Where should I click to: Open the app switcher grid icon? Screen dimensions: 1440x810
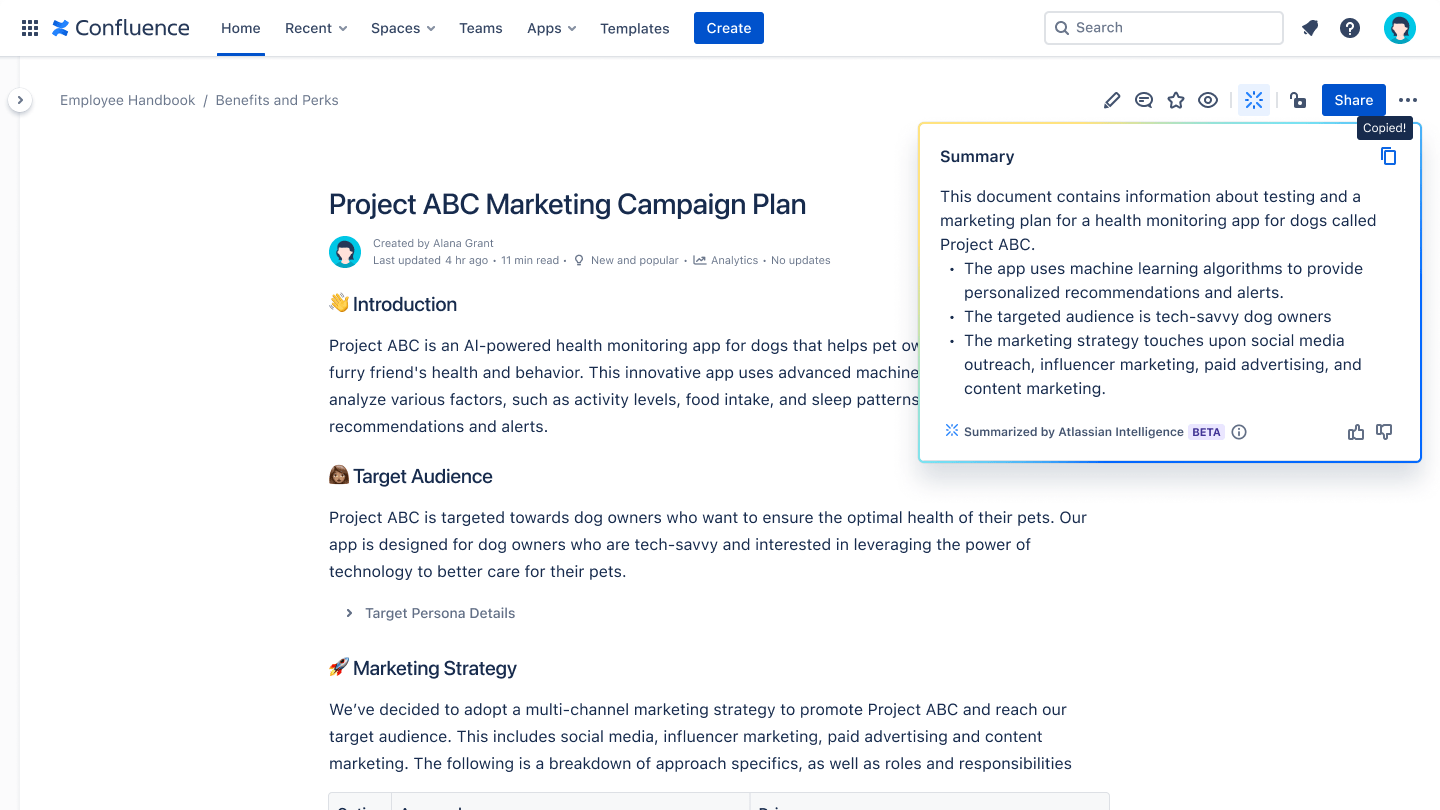[29, 27]
